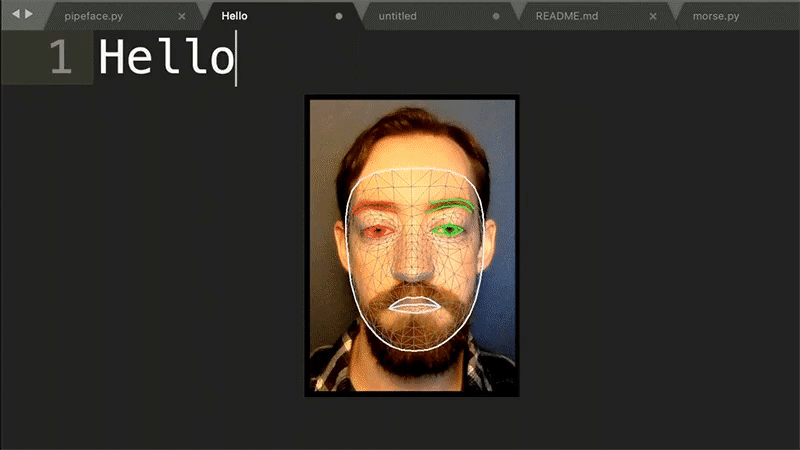
Task: Open the untitled tab
Action: pyautogui.click(x=397, y=17)
